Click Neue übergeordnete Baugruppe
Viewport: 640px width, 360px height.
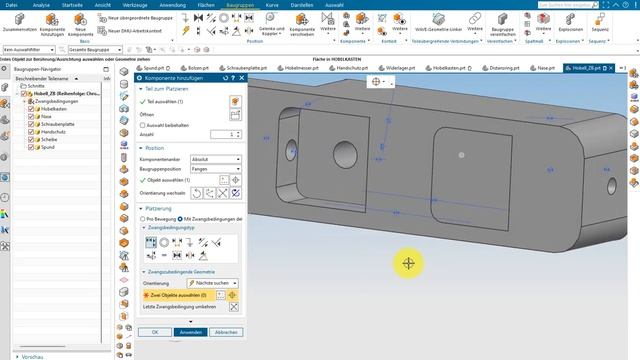(135, 18)
